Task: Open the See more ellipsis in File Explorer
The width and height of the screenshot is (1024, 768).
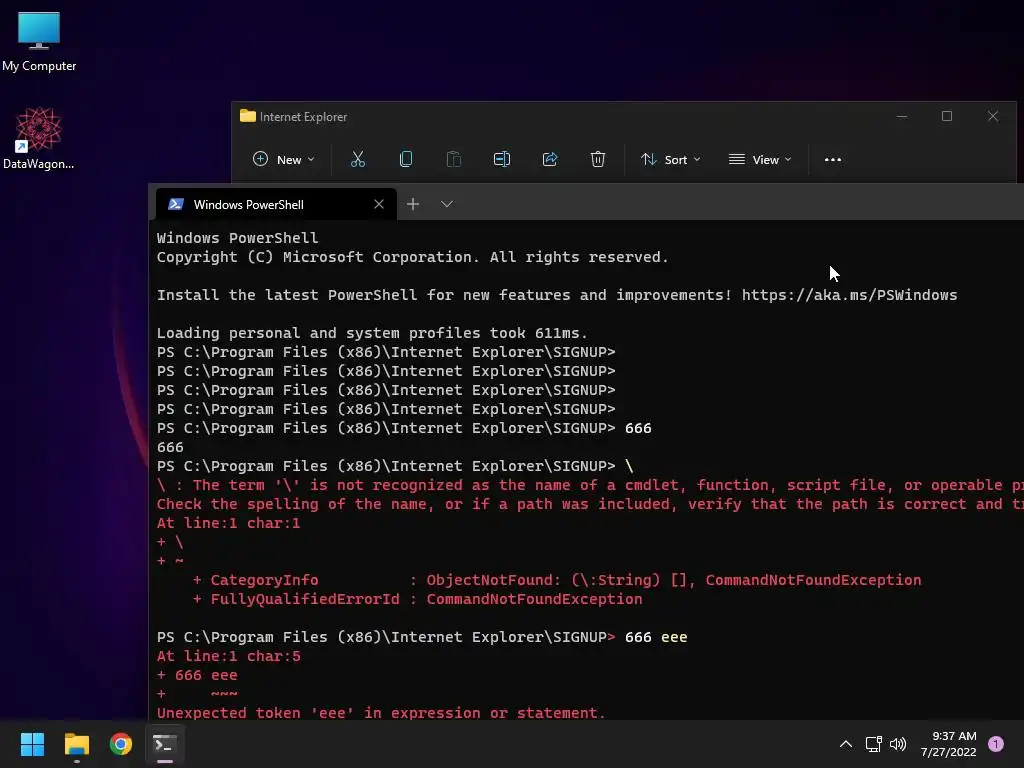Action: [x=833, y=159]
